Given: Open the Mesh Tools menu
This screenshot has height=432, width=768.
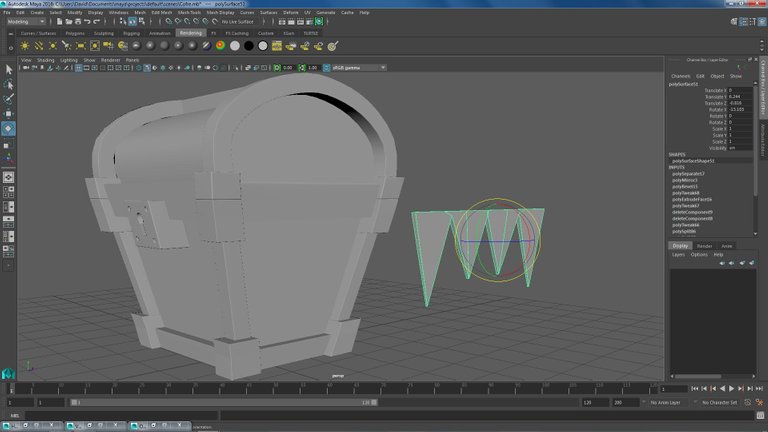Looking at the screenshot, I should pyautogui.click(x=189, y=12).
